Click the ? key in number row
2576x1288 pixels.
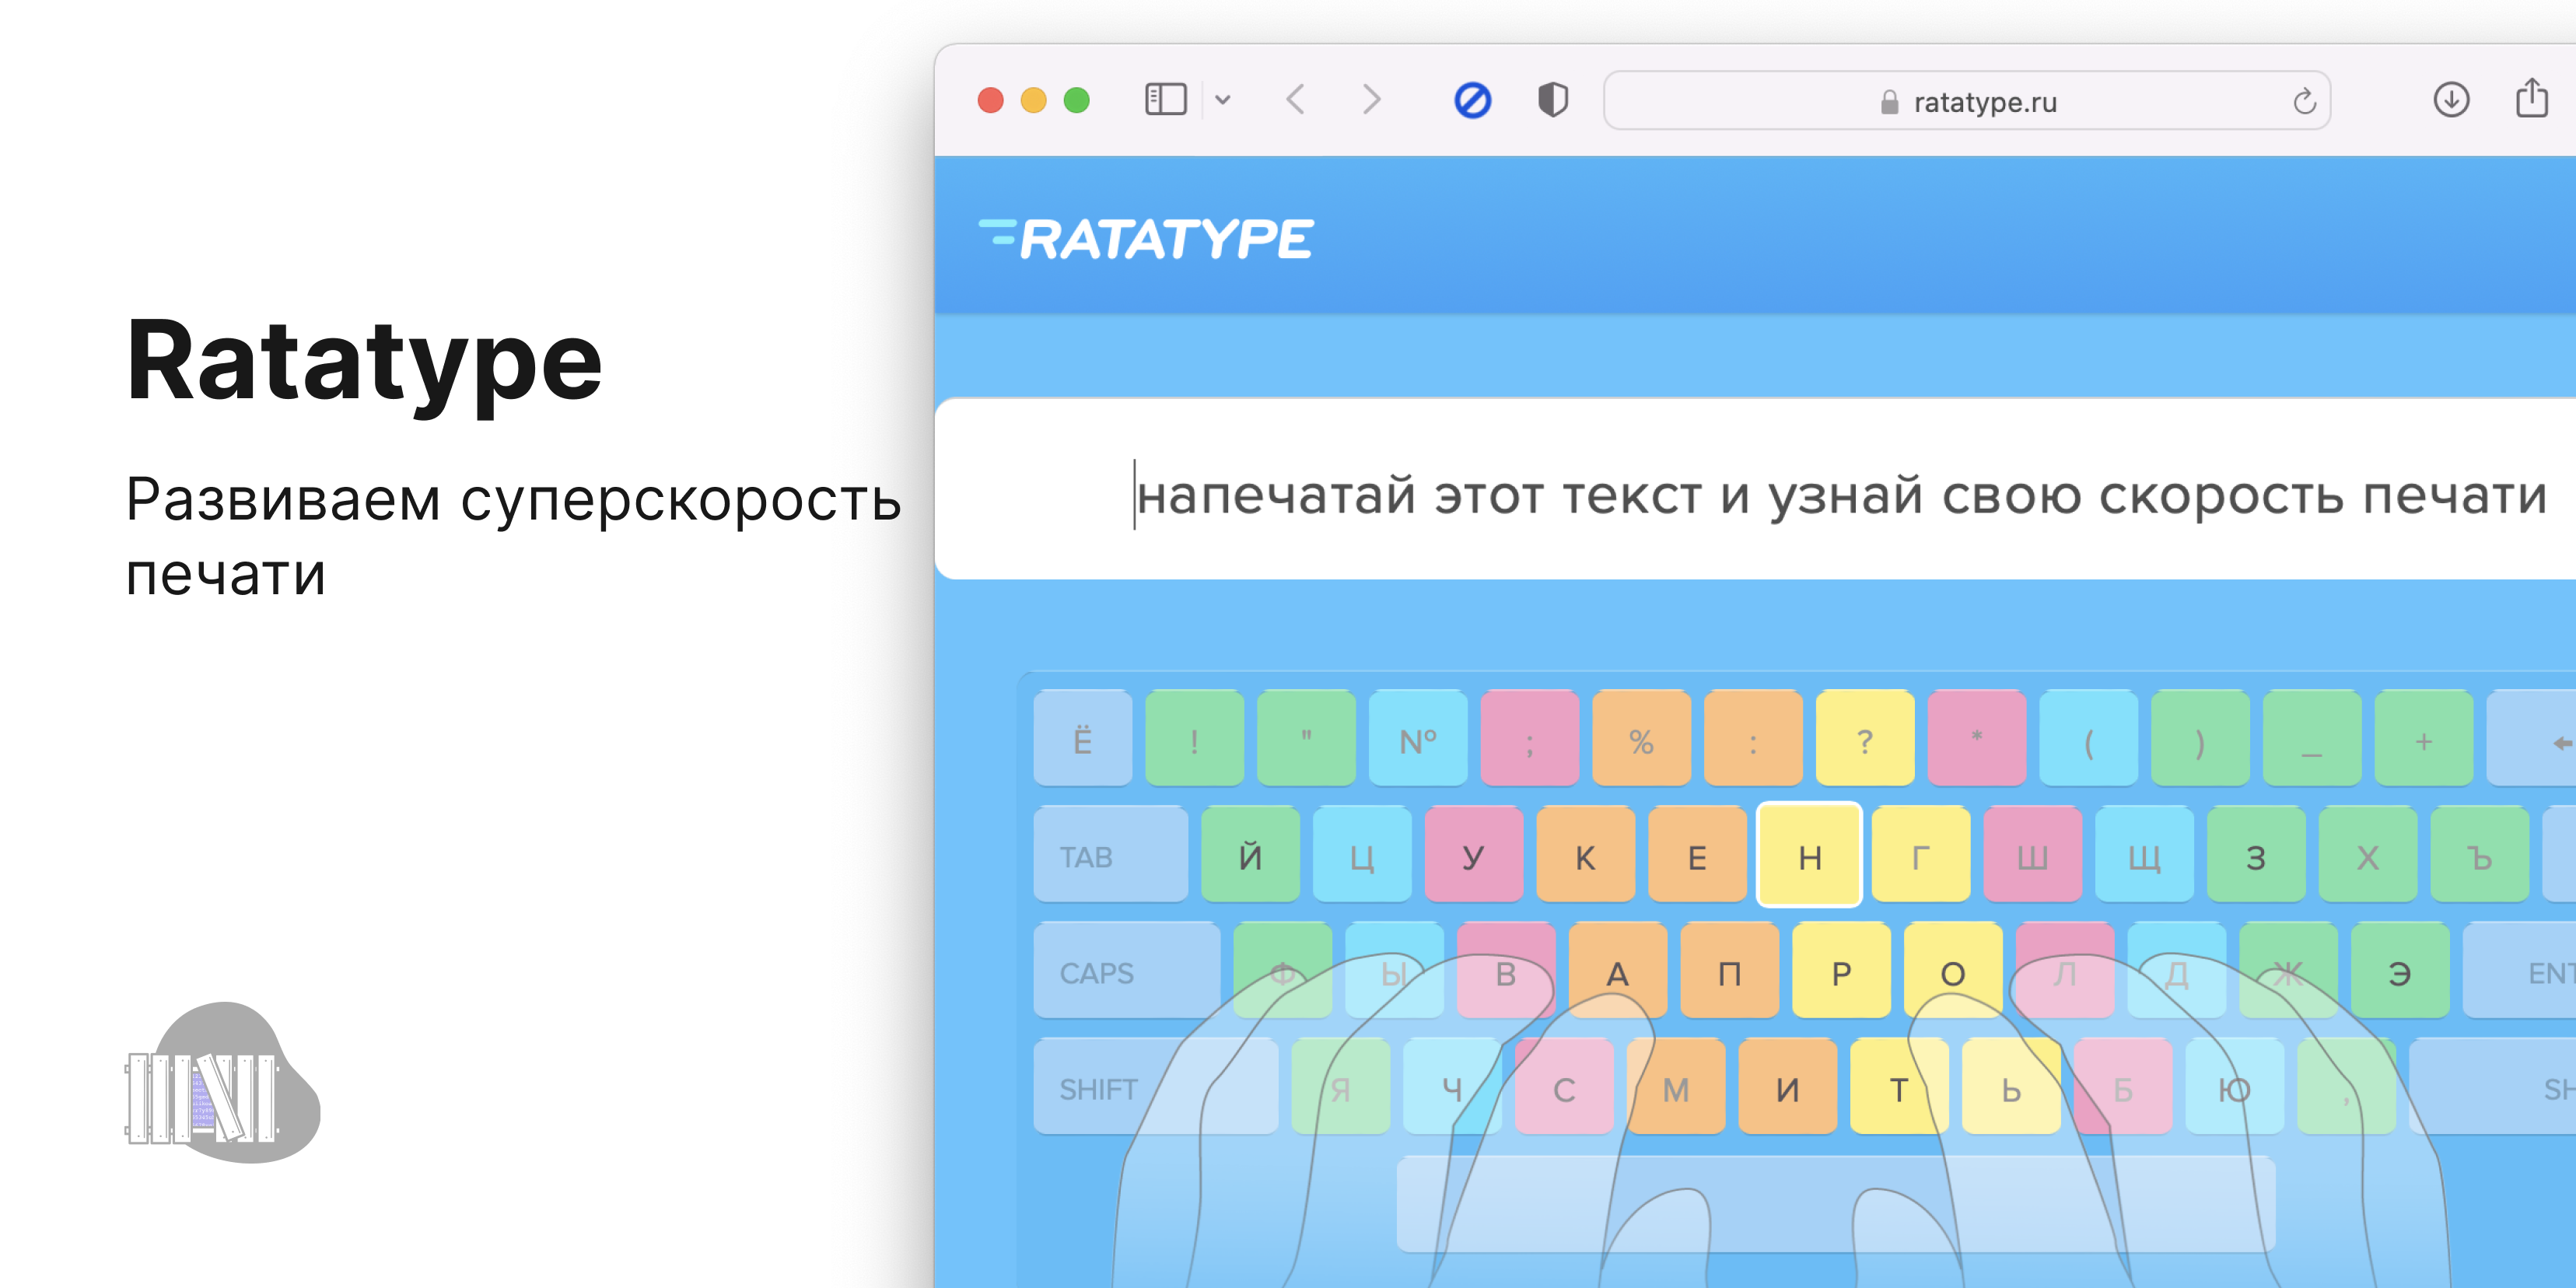coord(1865,738)
